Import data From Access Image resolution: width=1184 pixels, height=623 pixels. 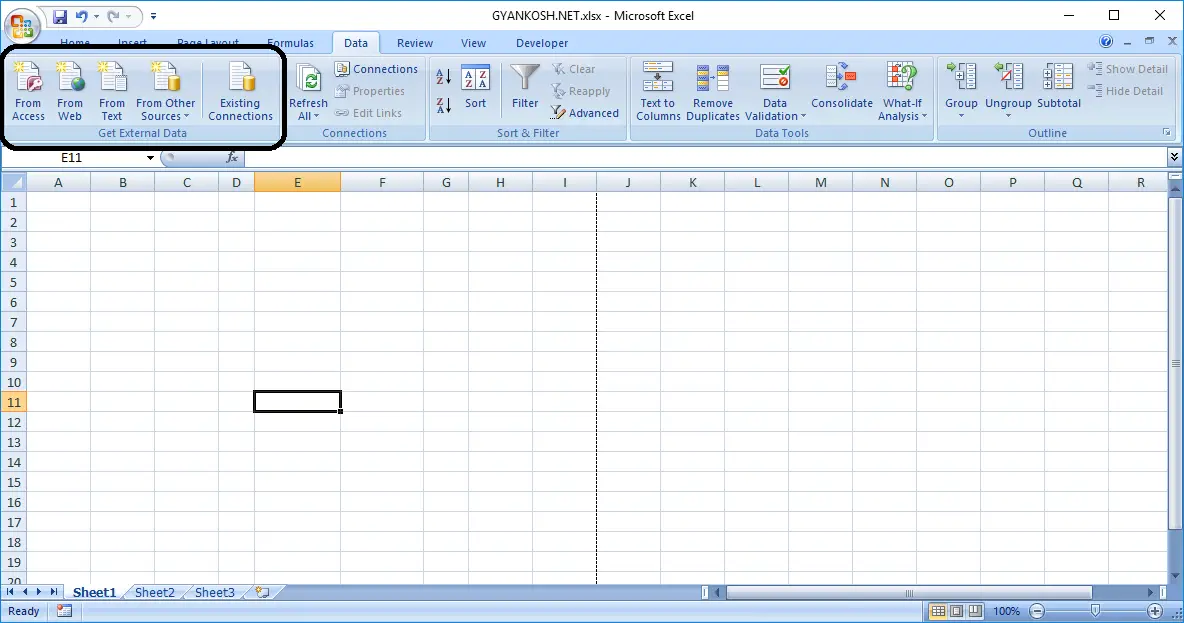point(28,91)
